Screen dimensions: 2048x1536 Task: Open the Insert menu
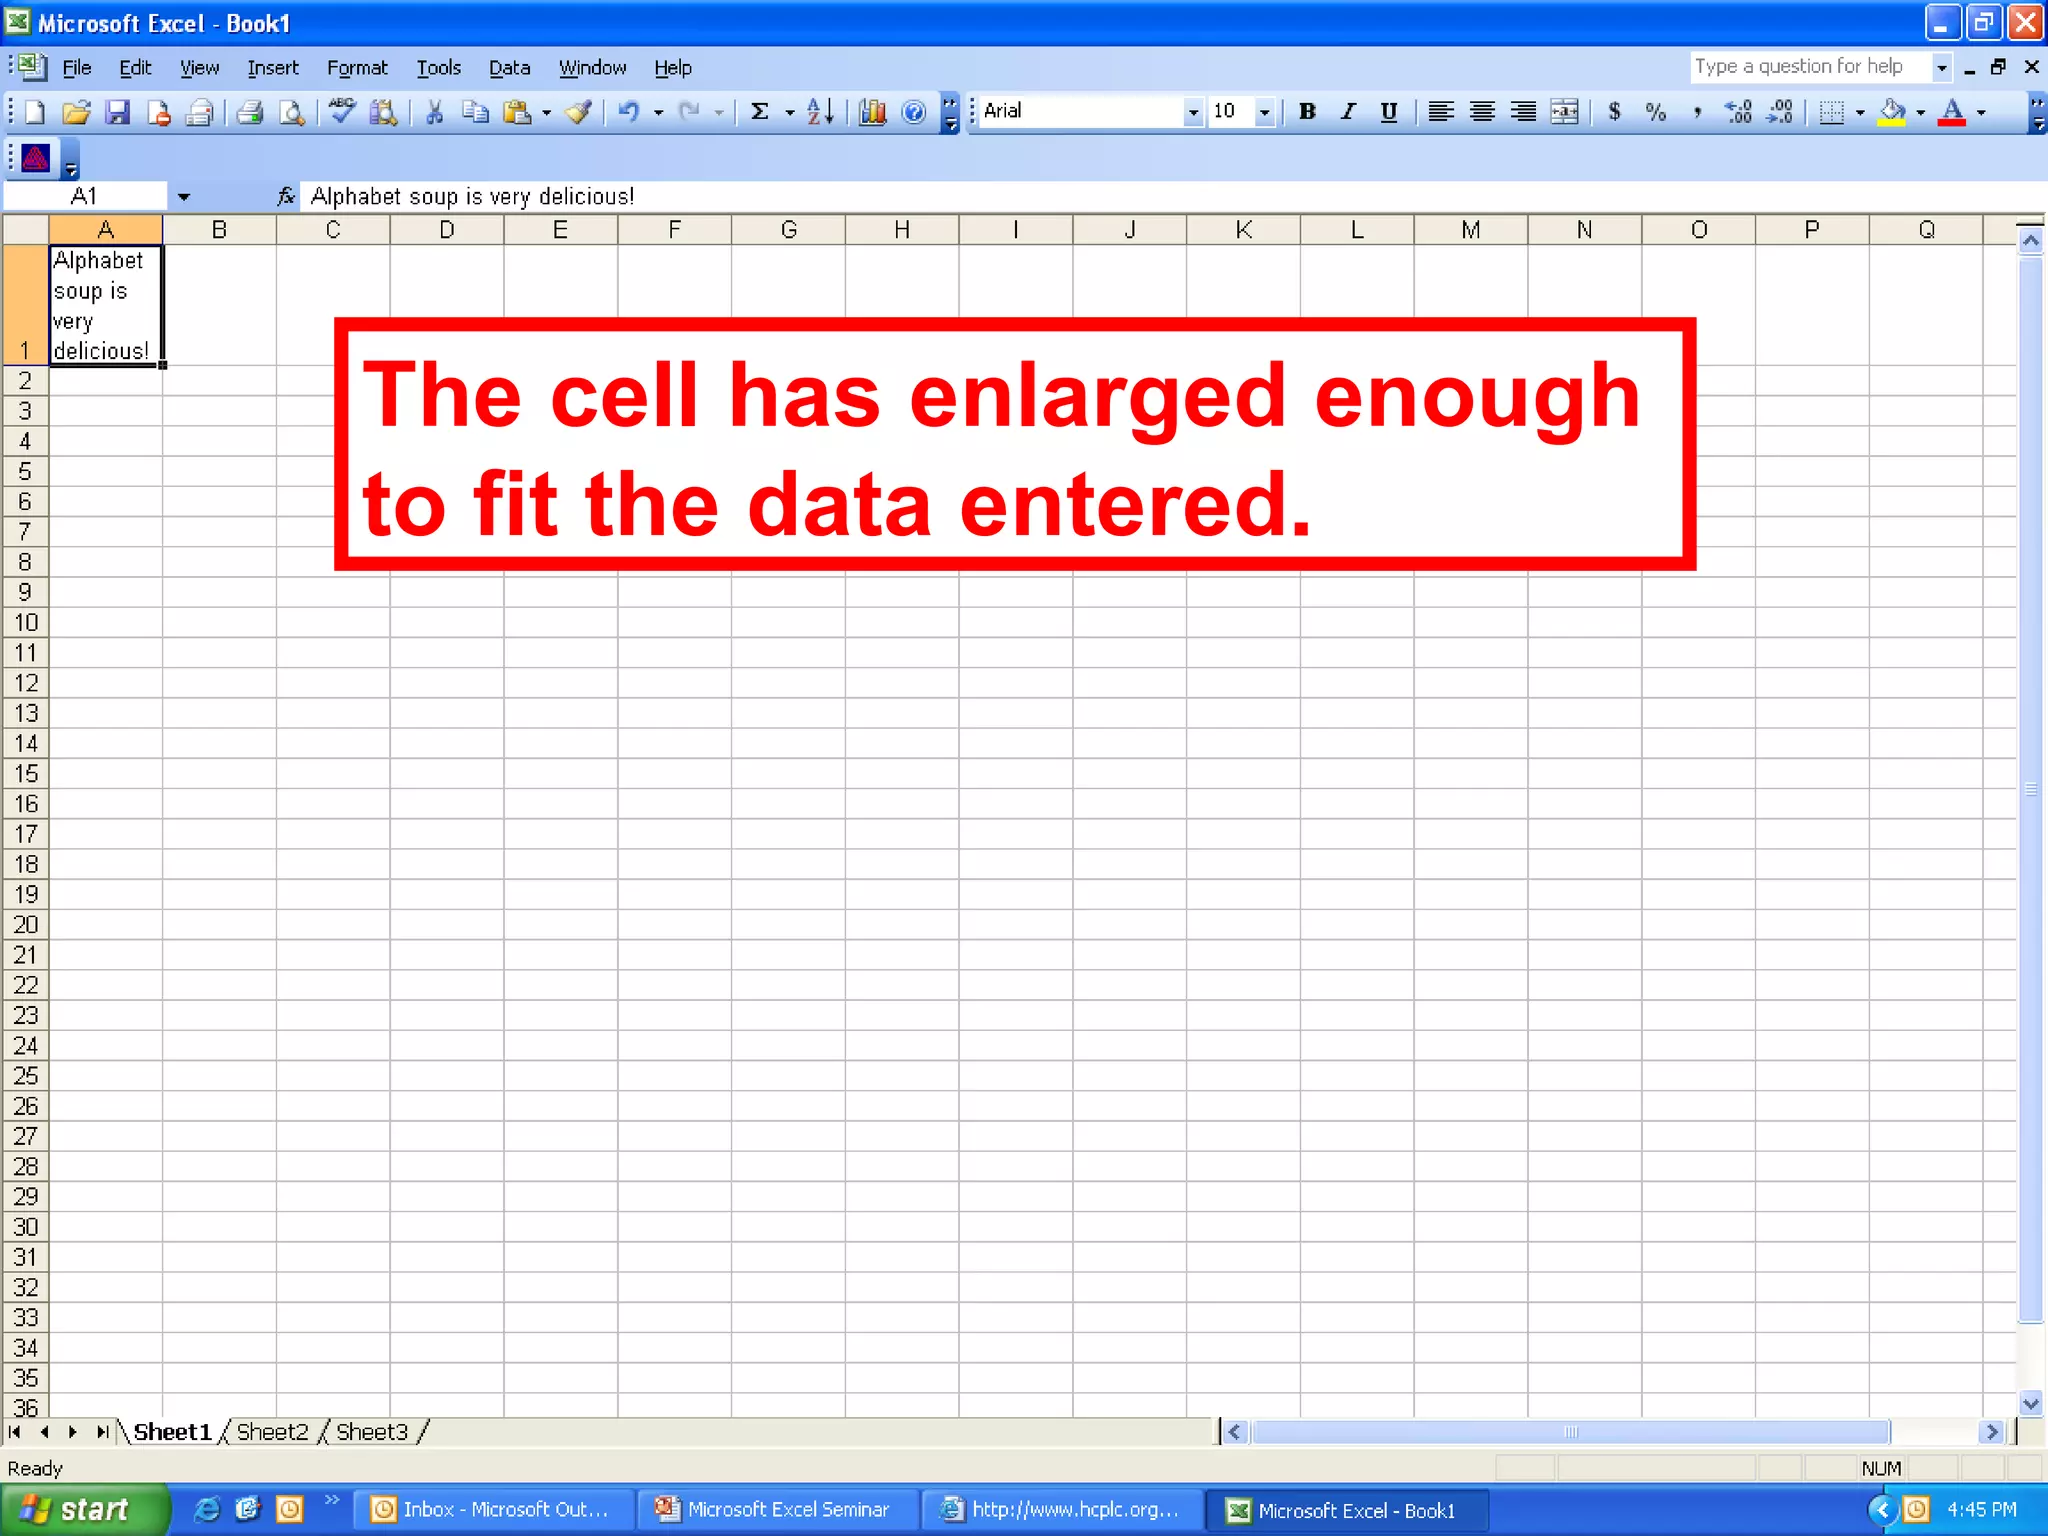tap(273, 68)
